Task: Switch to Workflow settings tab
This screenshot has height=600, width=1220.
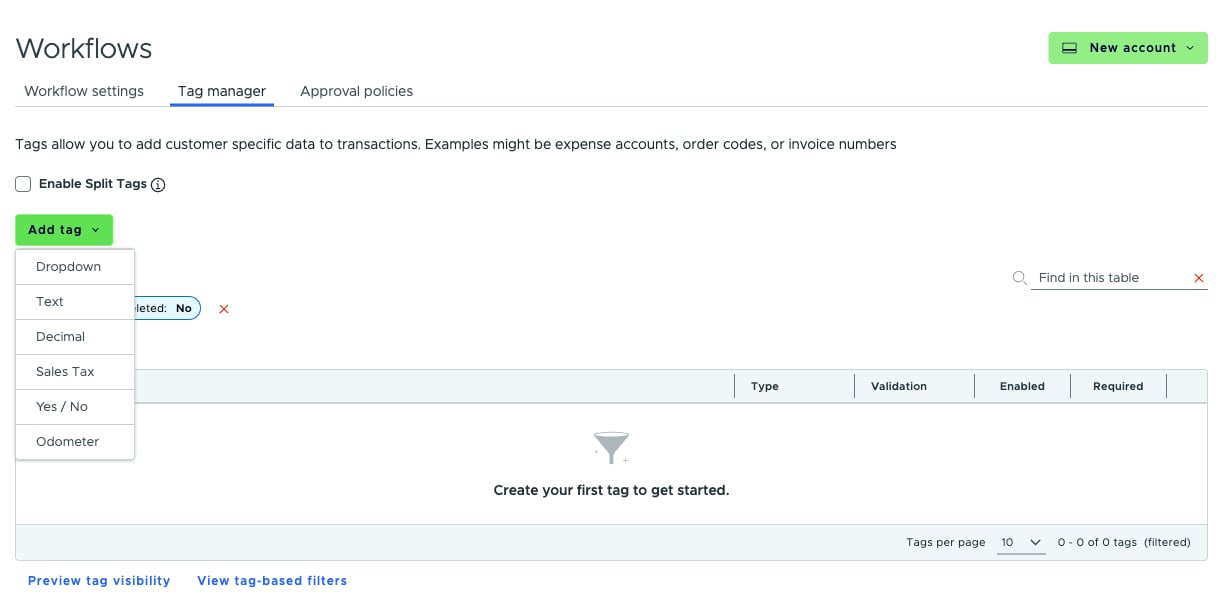Action: (84, 91)
